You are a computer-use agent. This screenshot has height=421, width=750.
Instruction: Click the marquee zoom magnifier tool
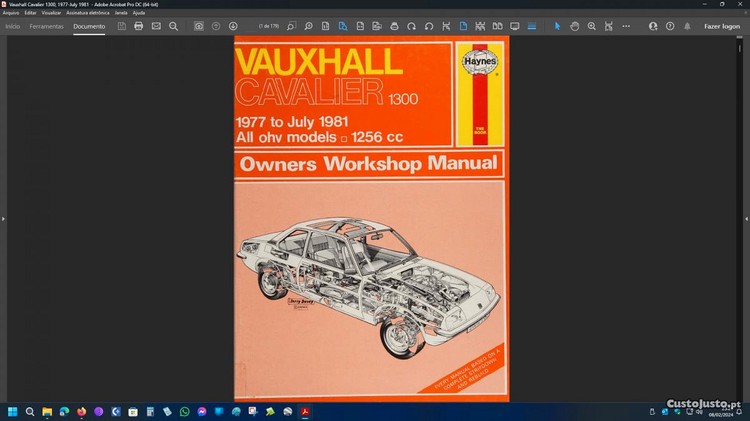pos(592,26)
